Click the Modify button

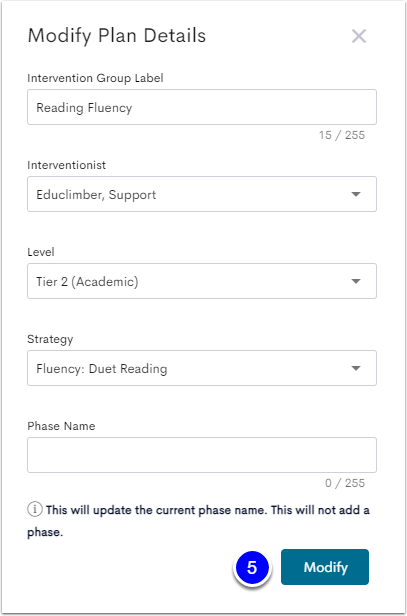coord(325,567)
